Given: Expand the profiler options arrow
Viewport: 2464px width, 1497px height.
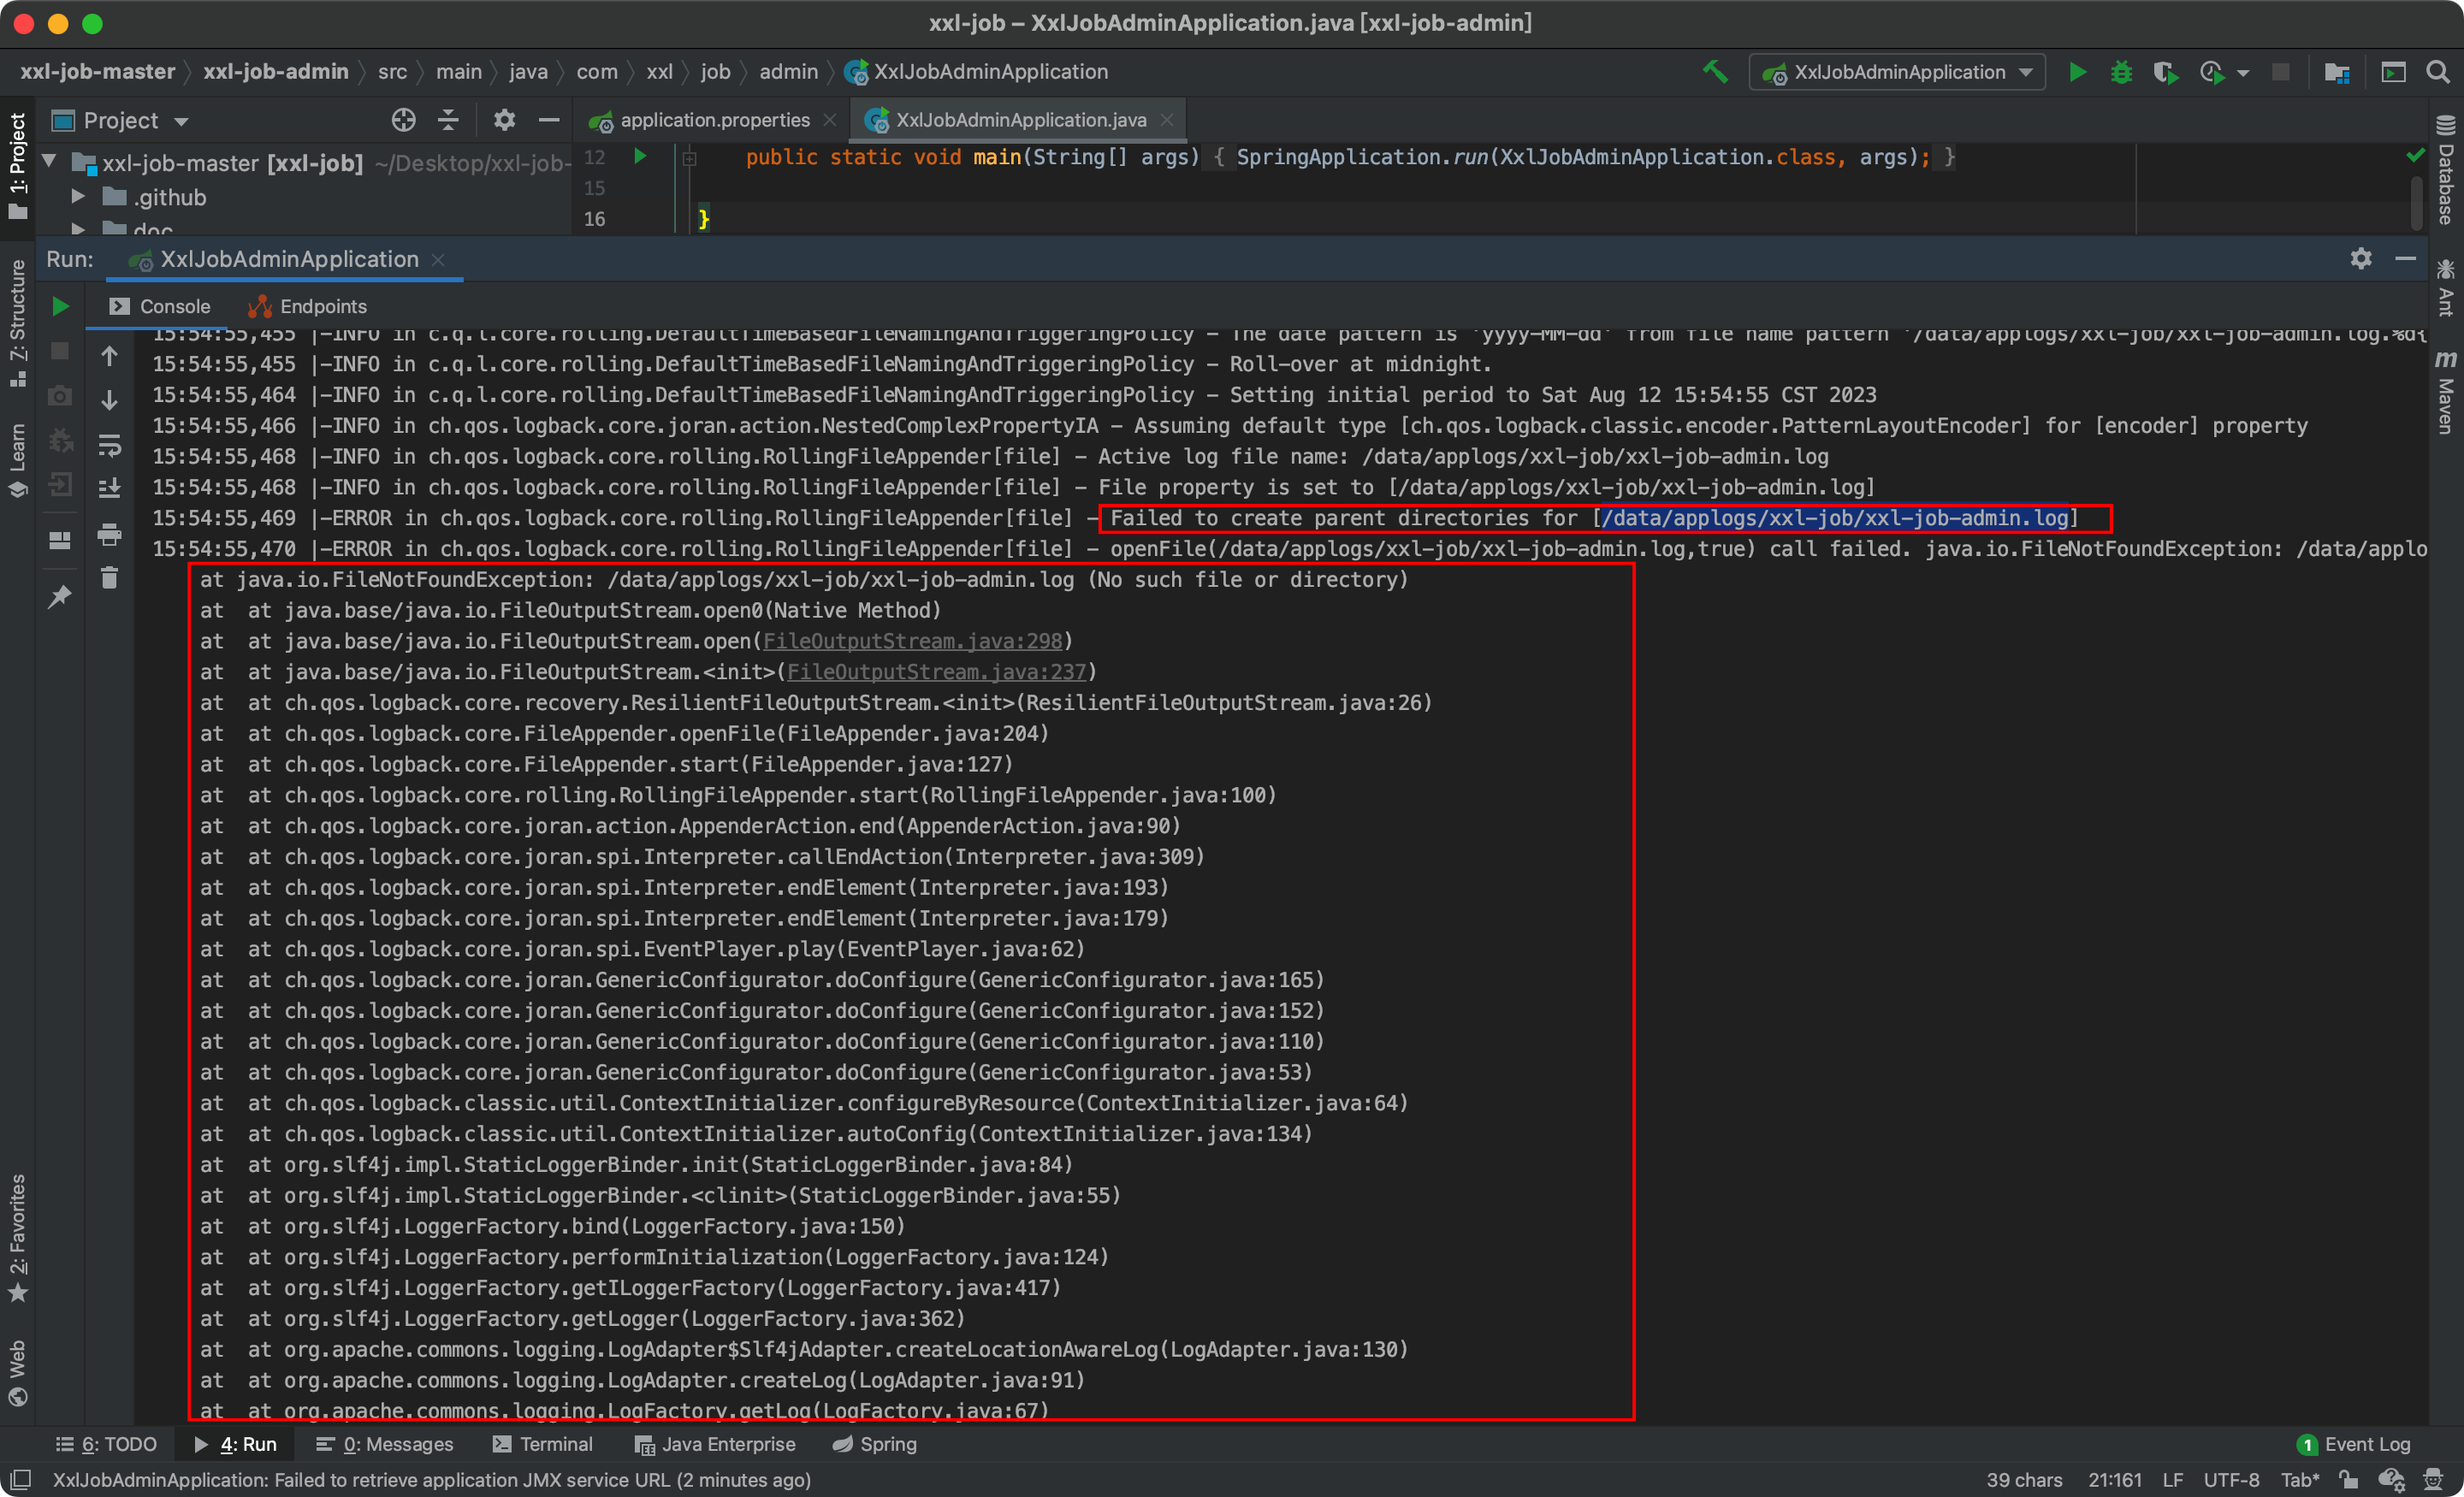Looking at the screenshot, I should pyautogui.click(x=2242, y=73).
